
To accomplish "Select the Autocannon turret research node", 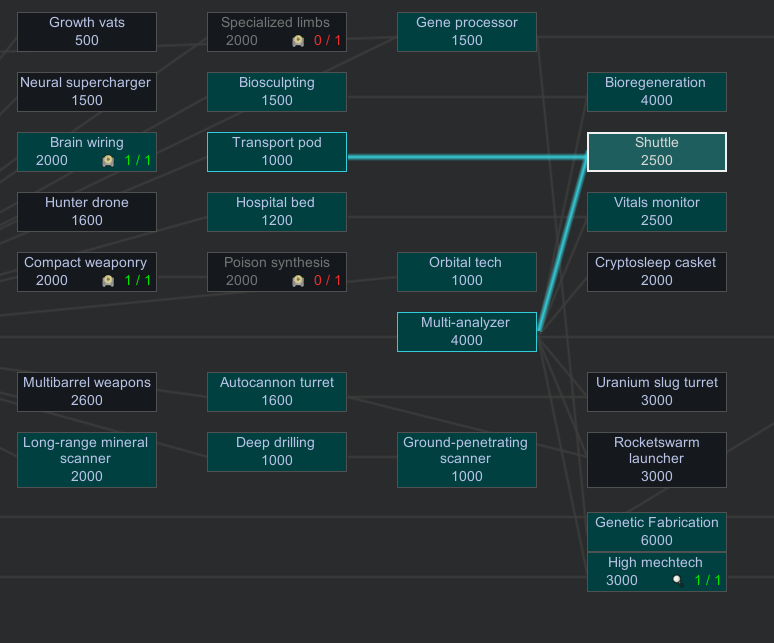I will 277,392.
